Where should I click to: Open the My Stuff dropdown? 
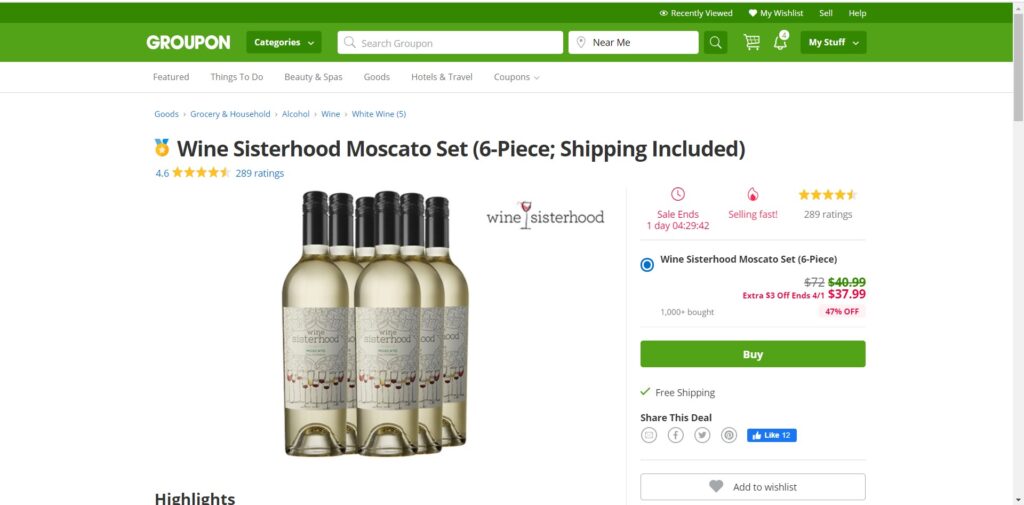pyautogui.click(x=833, y=42)
